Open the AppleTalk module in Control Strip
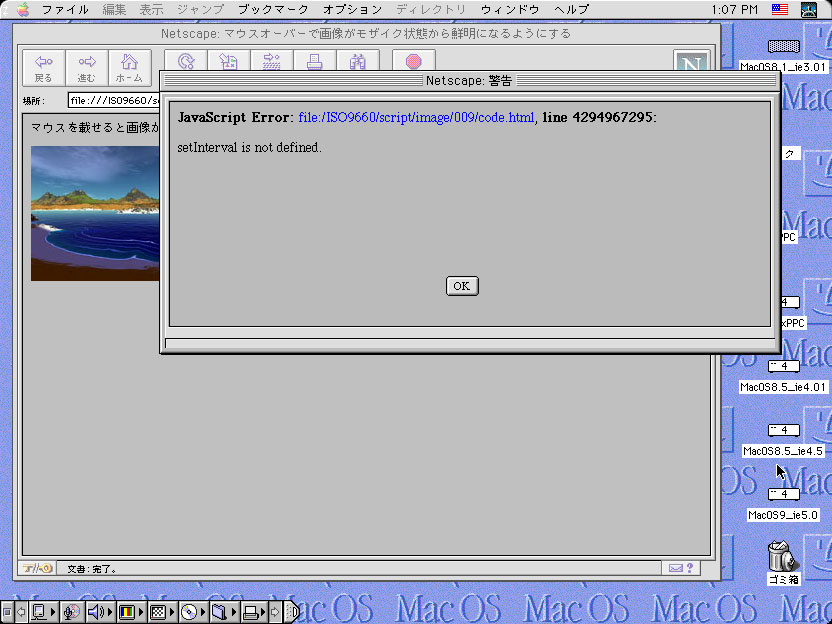This screenshot has width=832, height=624. [x=42, y=612]
